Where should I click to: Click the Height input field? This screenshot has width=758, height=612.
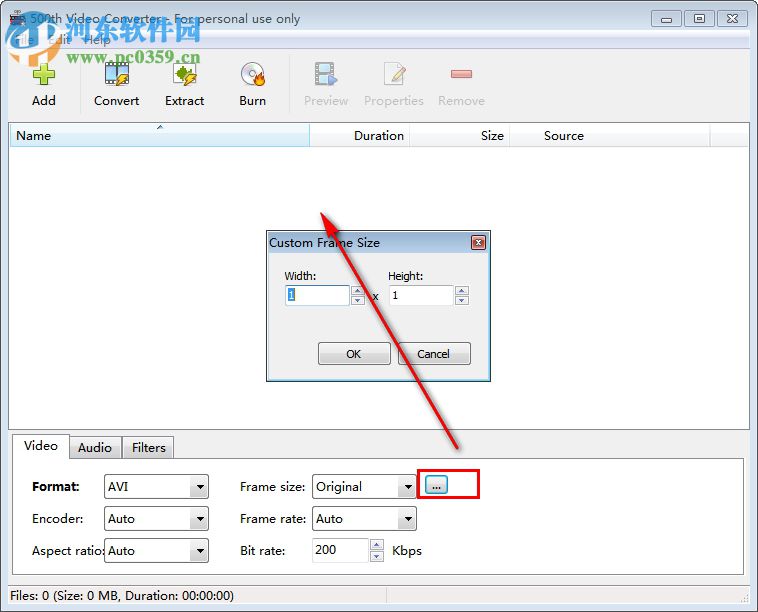421,295
